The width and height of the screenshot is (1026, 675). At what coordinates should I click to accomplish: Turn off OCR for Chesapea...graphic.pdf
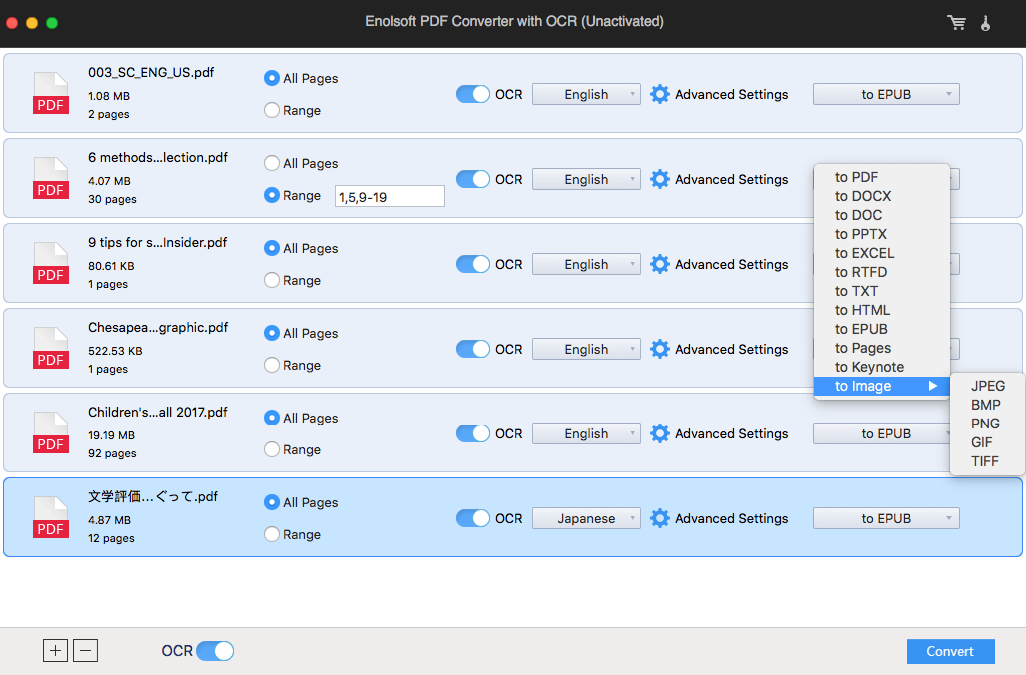(472, 349)
